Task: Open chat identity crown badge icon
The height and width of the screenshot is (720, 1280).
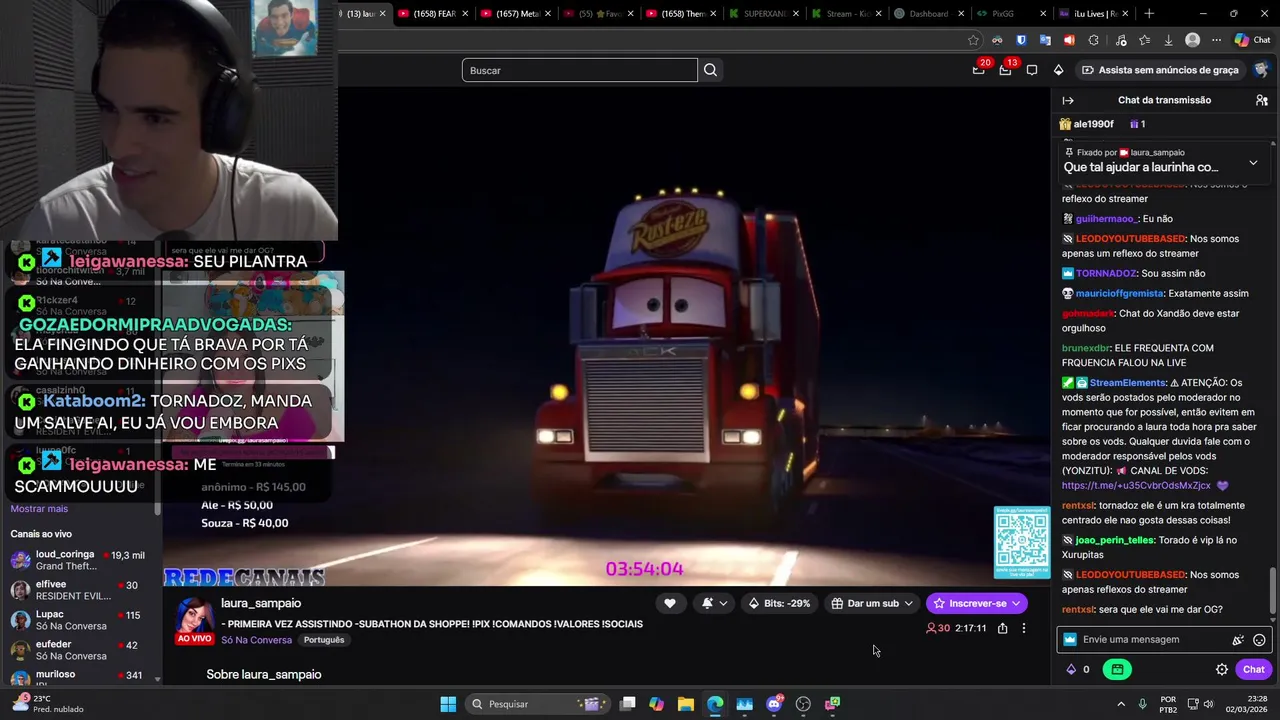Action: click(x=1070, y=640)
